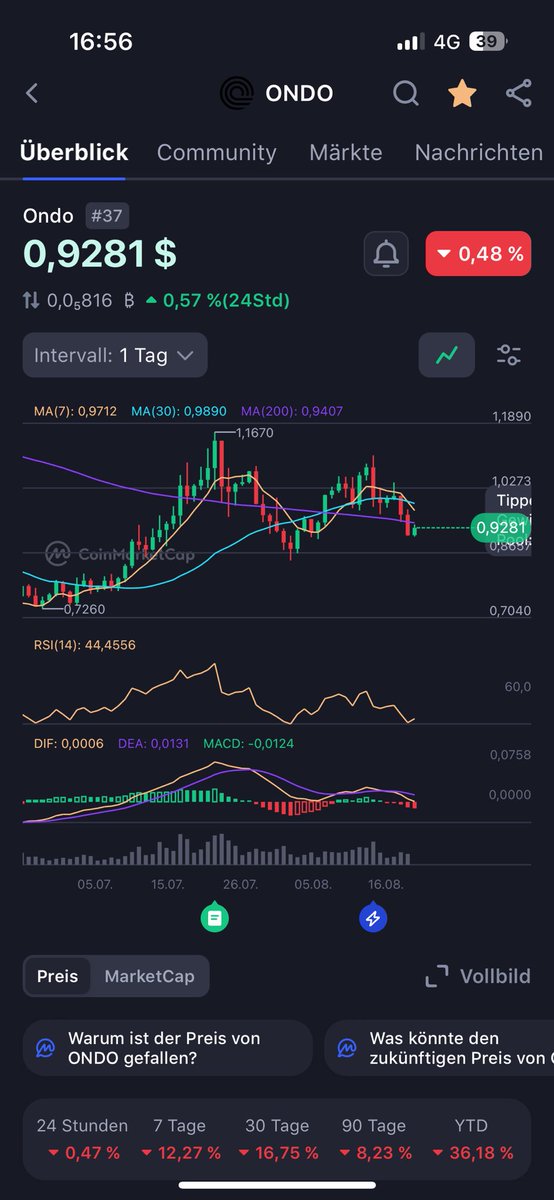Tap the share icon
Image resolution: width=554 pixels, height=1200 pixels.
(x=518, y=94)
